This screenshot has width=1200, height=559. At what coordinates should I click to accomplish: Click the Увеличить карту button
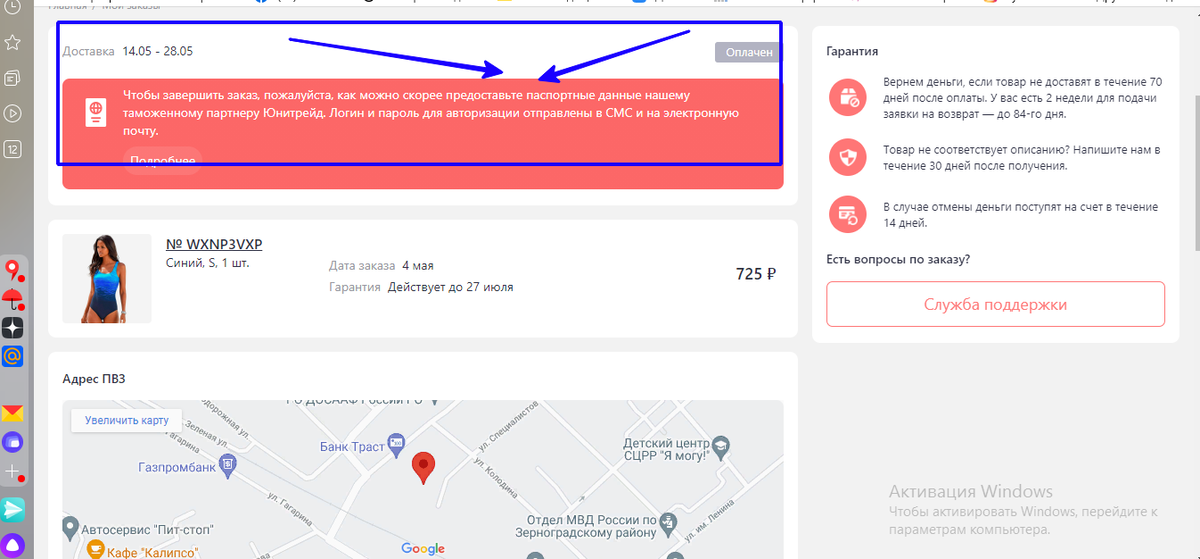click(127, 420)
